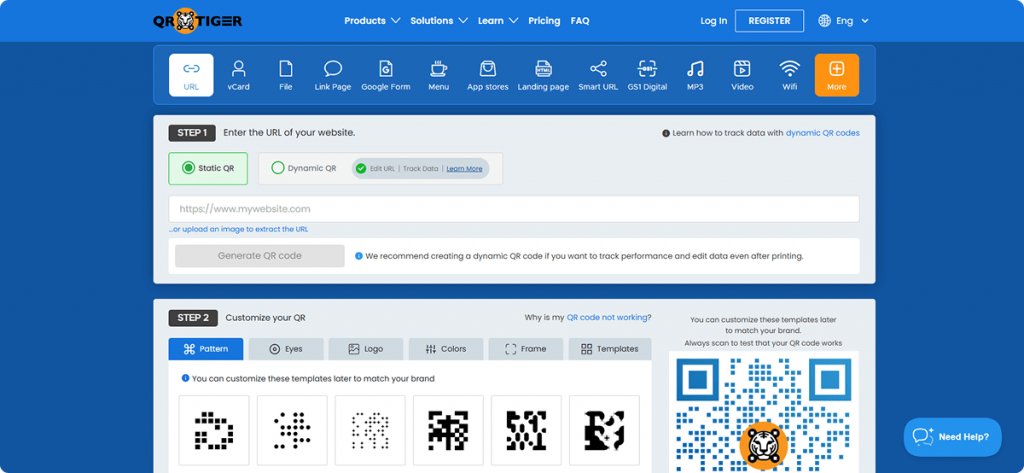
Task: Click the website URL input field
Action: [514, 209]
